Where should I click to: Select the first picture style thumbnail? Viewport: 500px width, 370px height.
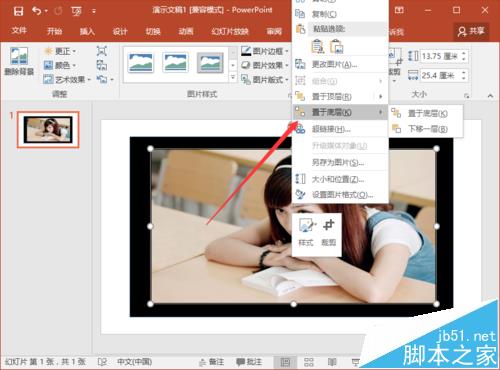point(141,62)
